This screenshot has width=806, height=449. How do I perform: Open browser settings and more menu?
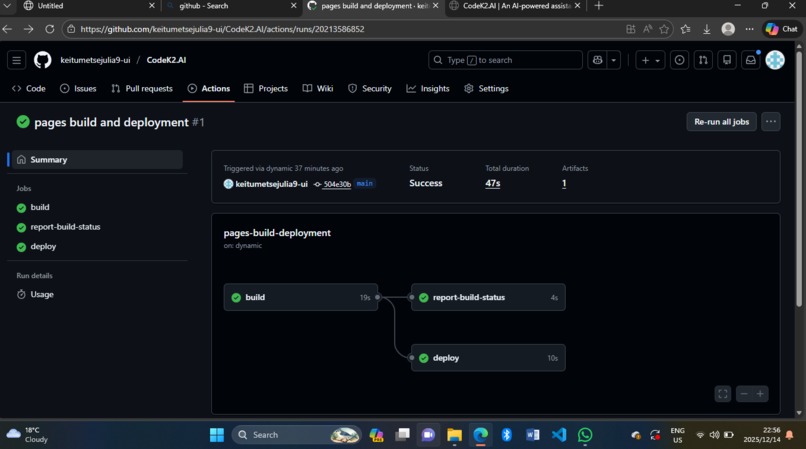(749, 29)
